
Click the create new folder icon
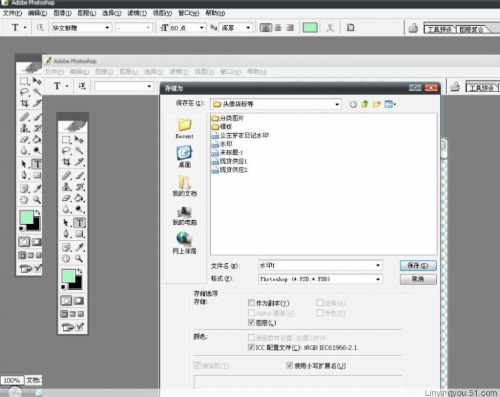(377, 104)
